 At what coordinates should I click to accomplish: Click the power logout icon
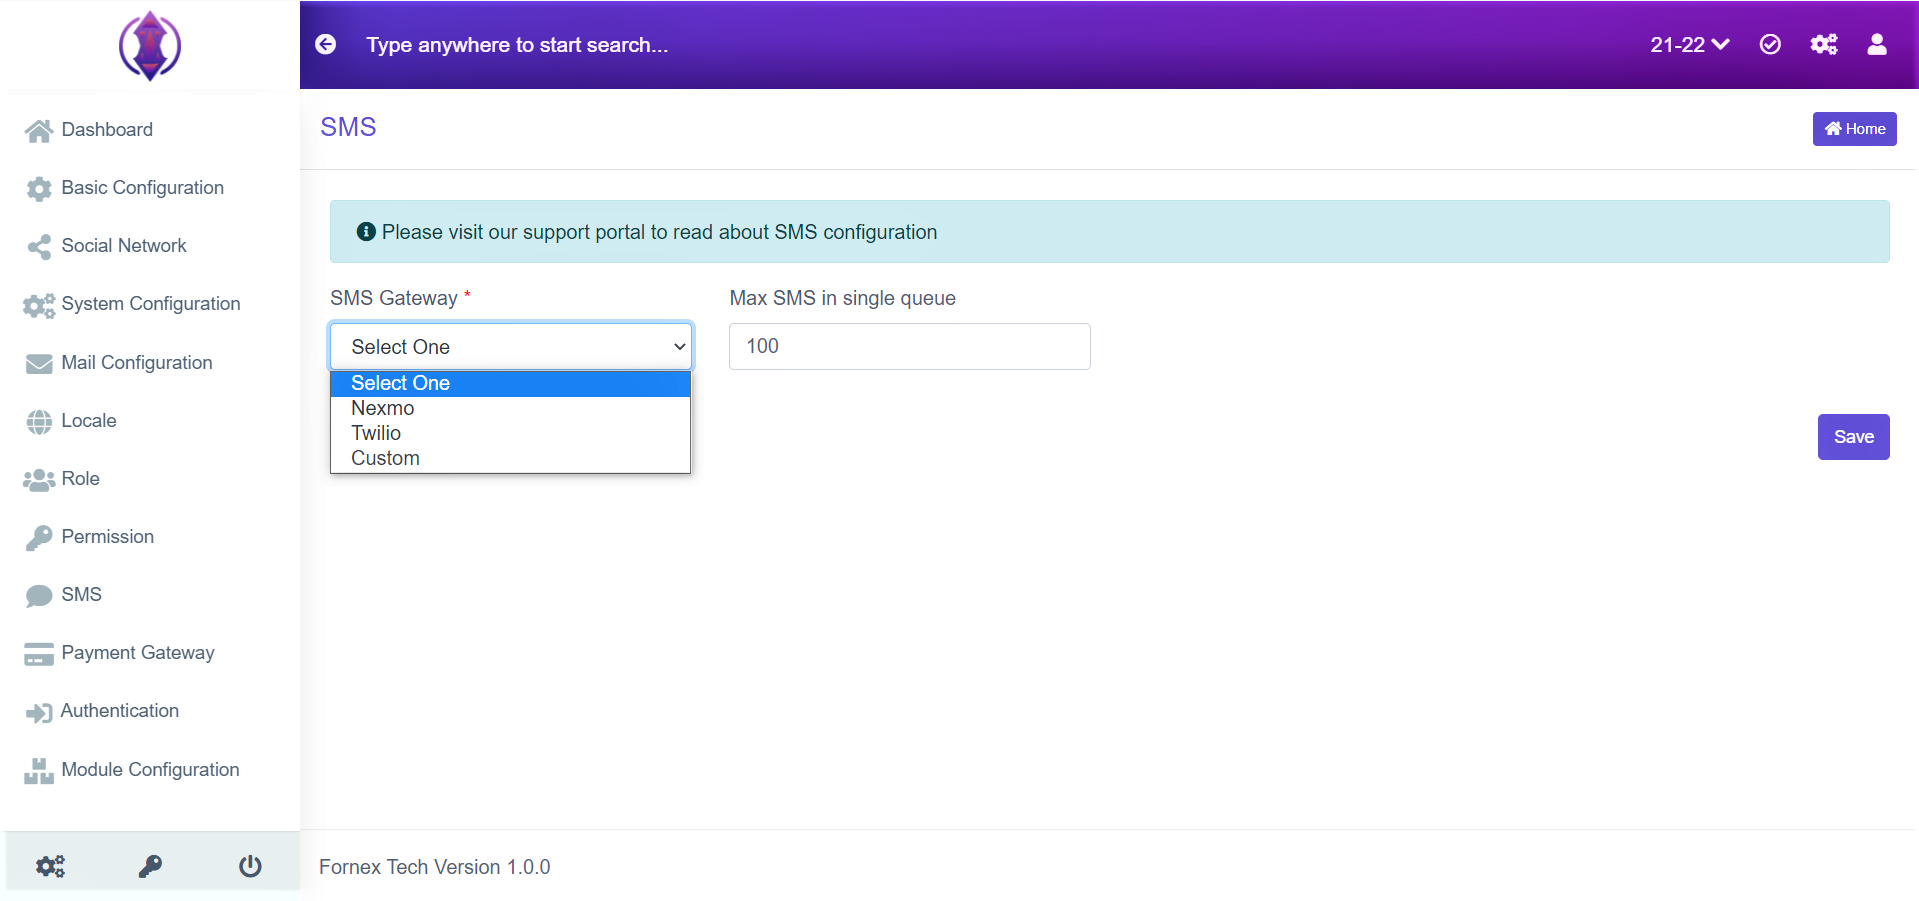(x=250, y=866)
